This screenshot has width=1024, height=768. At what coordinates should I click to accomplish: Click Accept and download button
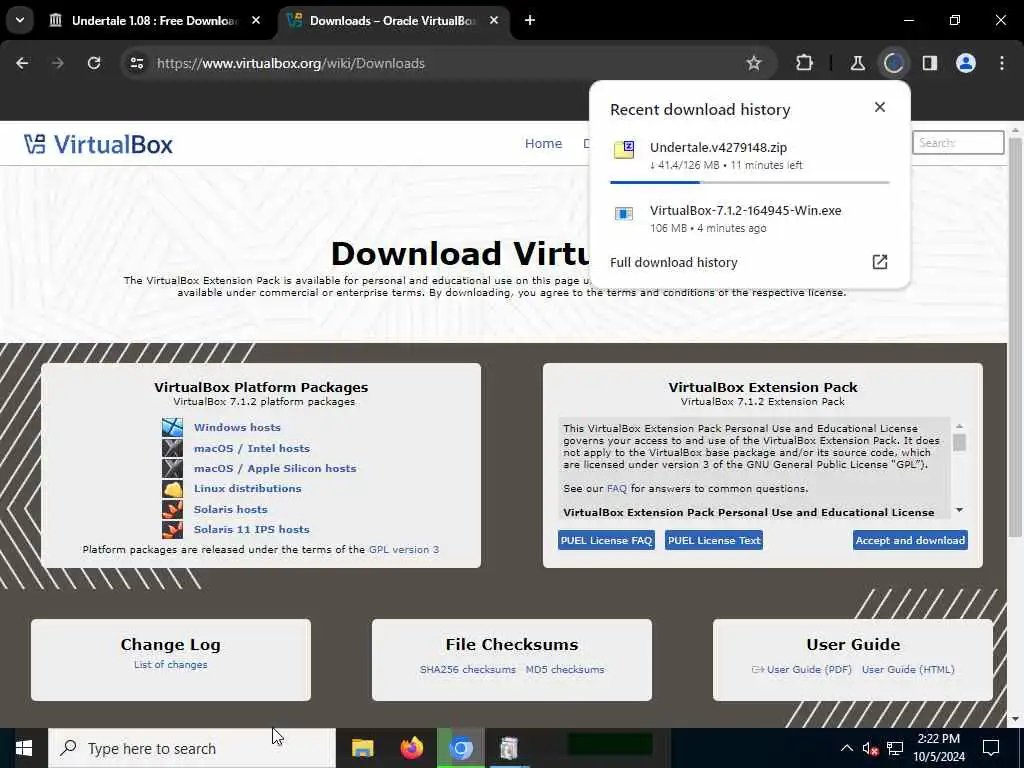click(x=910, y=540)
